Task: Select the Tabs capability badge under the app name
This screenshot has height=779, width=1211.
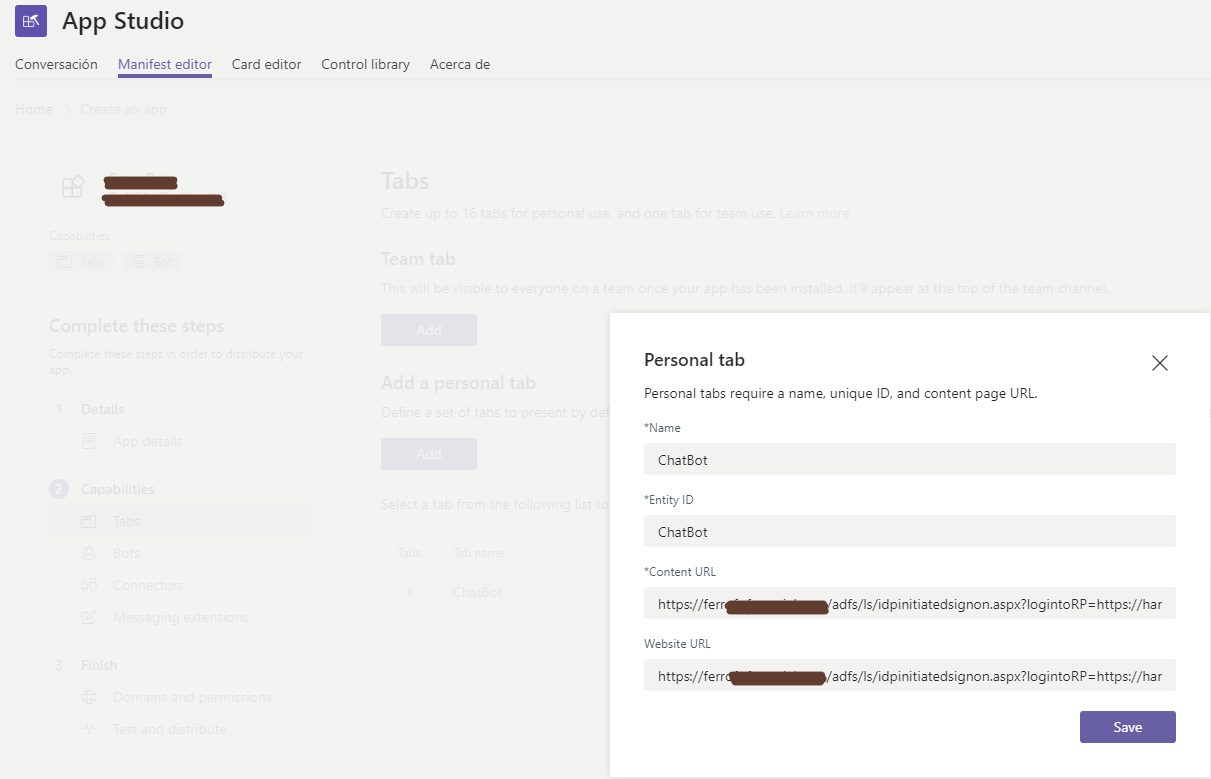Action: click(x=80, y=260)
